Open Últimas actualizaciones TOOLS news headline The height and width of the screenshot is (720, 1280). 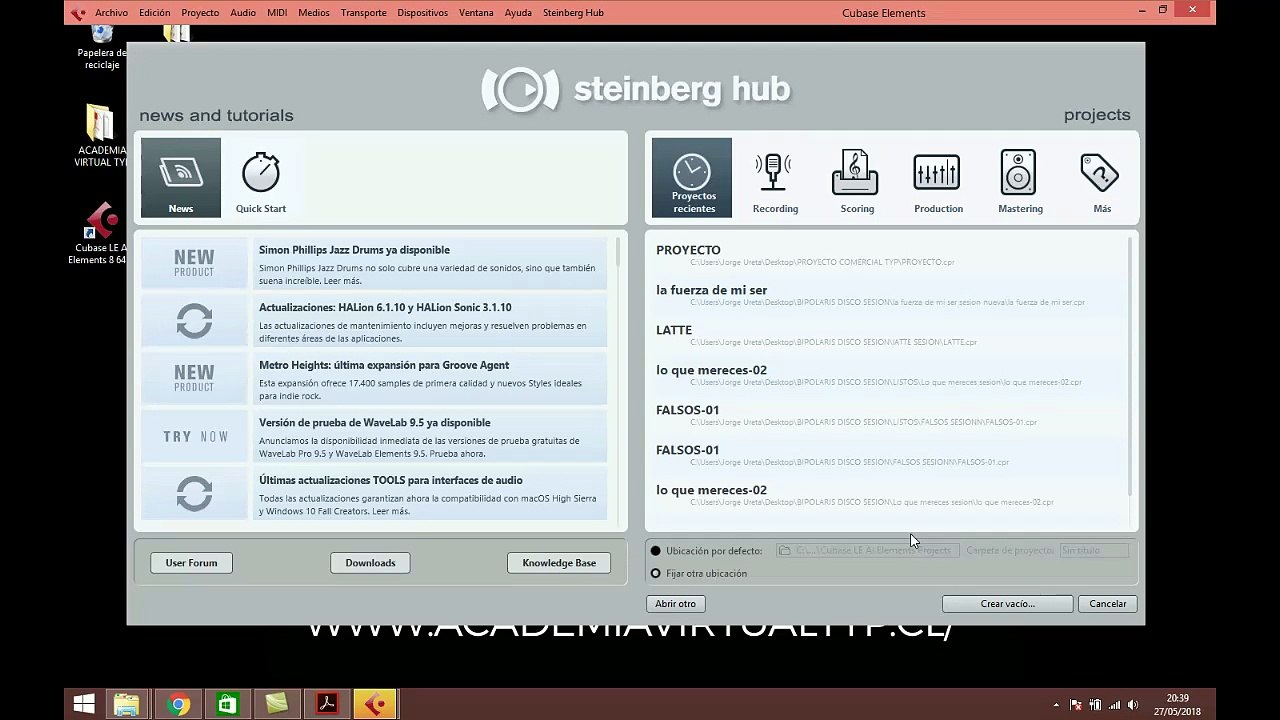[391, 481]
